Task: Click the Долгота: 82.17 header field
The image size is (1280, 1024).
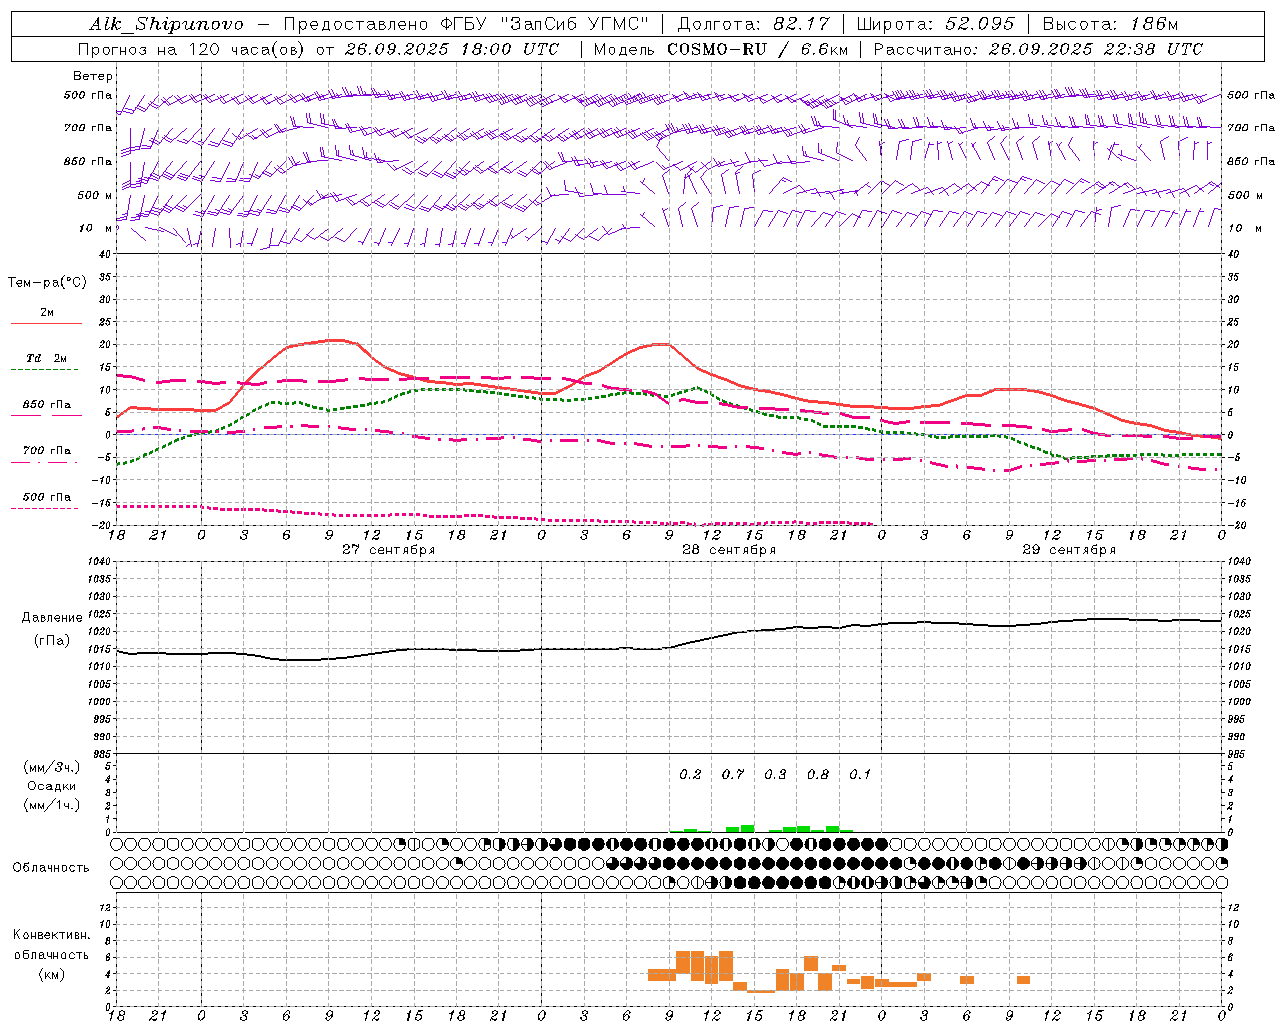Action: [x=753, y=24]
